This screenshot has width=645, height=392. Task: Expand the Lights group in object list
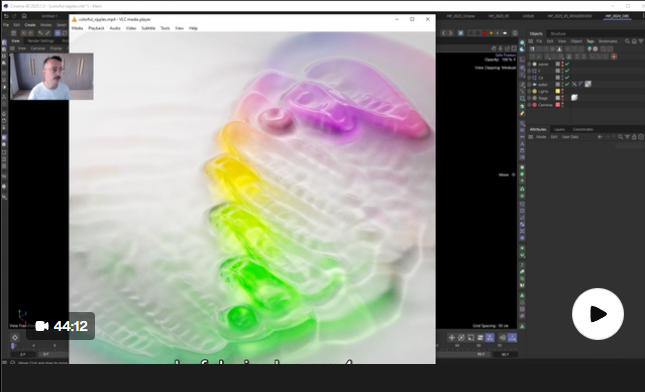(529, 91)
